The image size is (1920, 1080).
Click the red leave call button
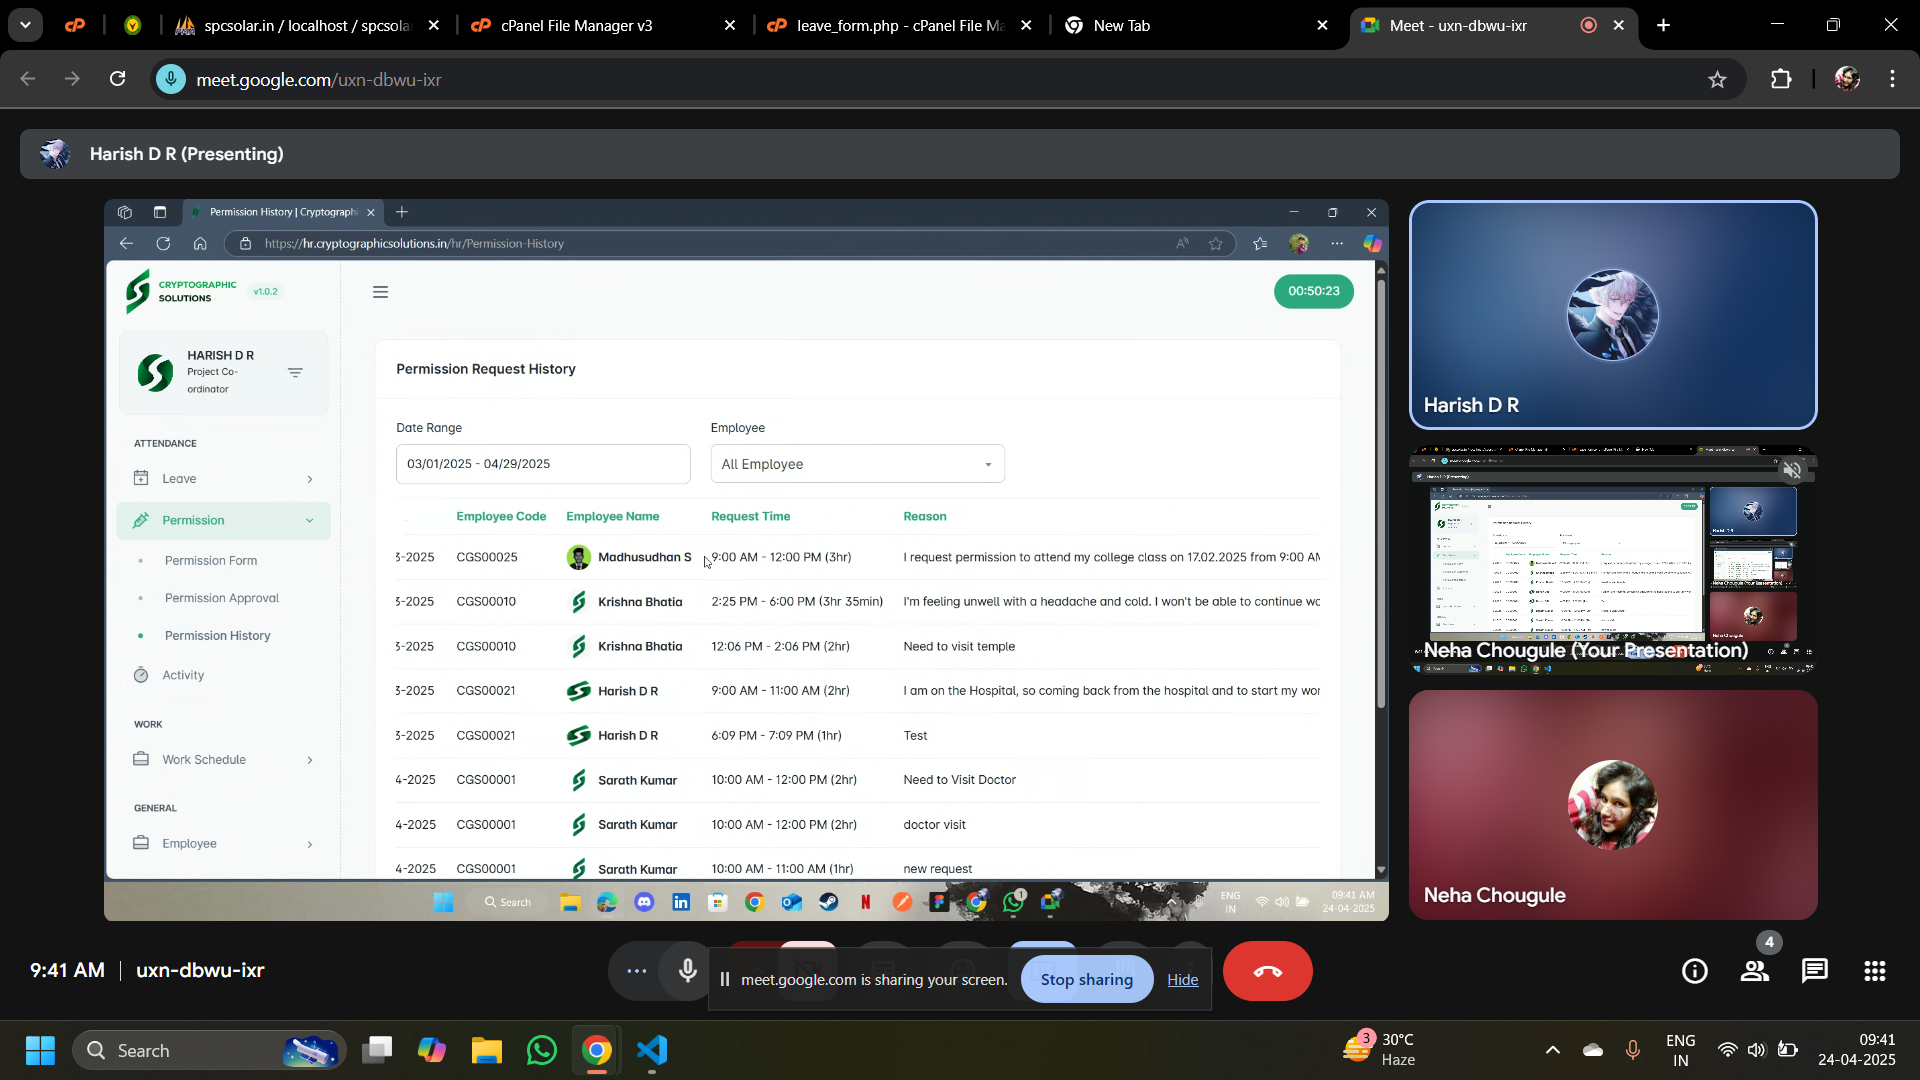[1267, 971]
